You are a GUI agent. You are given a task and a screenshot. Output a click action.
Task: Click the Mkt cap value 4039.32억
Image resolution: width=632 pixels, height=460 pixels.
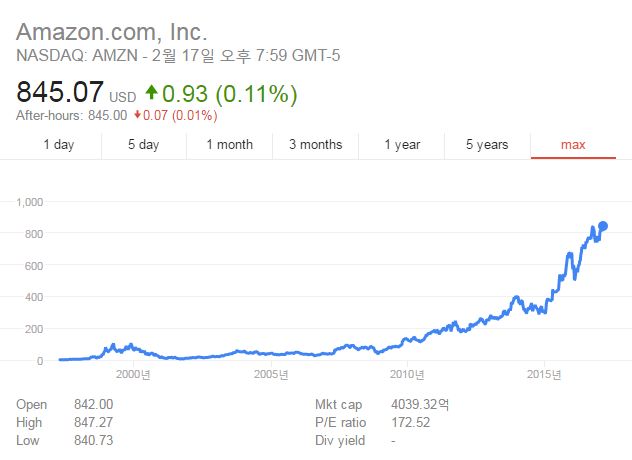(420, 404)
